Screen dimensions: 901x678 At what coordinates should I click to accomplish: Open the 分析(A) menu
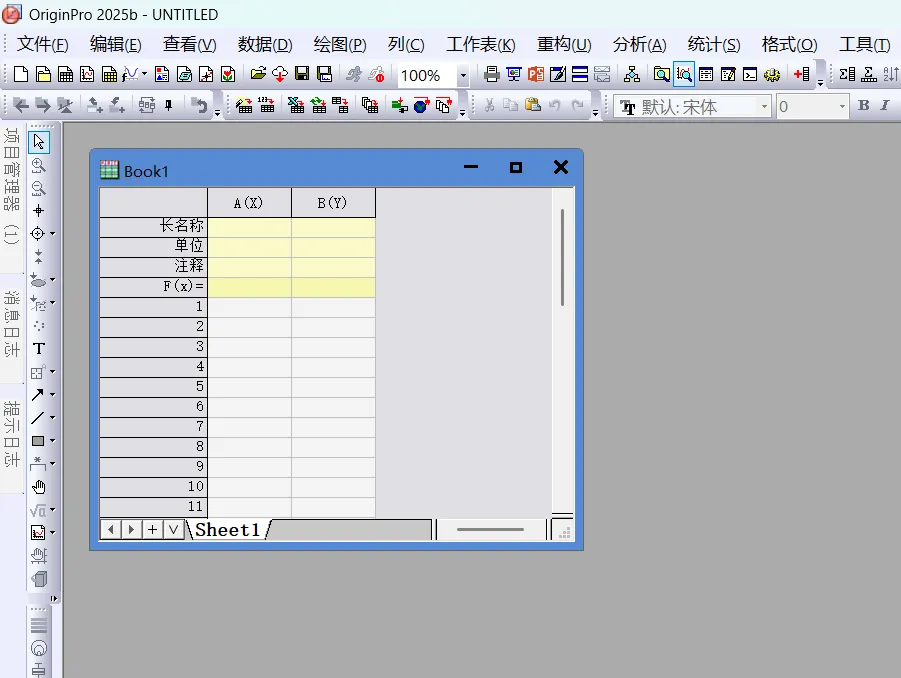pyautogui.click(x=640, y=44)
